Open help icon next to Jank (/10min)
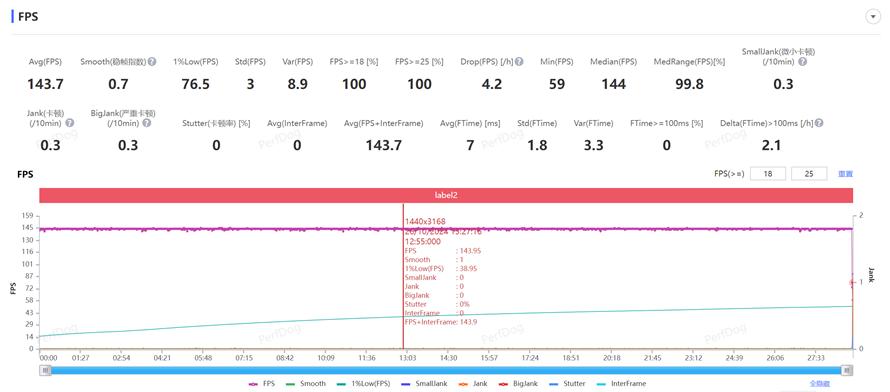The height and width of the screenshot is (392, 890). tap(69, 123)
